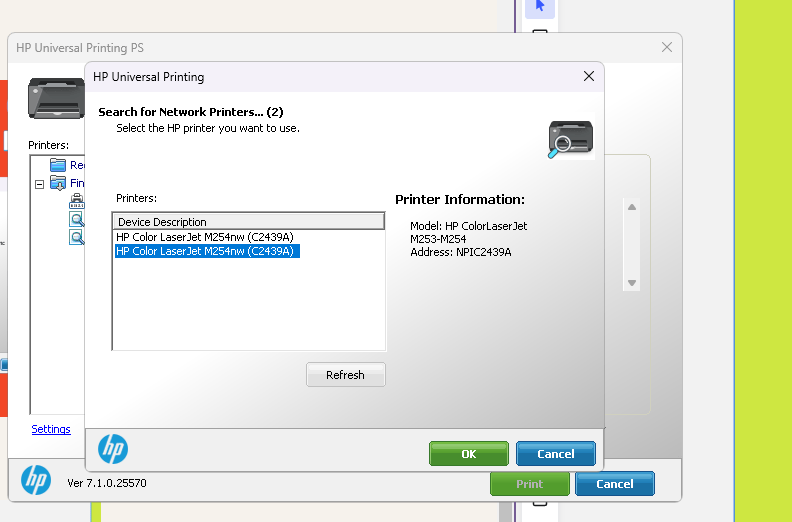The height and width of the screenshot is (522, 792).
Task: Cancel the HP Universal Printing PS window
Action: tap(615, 484)
